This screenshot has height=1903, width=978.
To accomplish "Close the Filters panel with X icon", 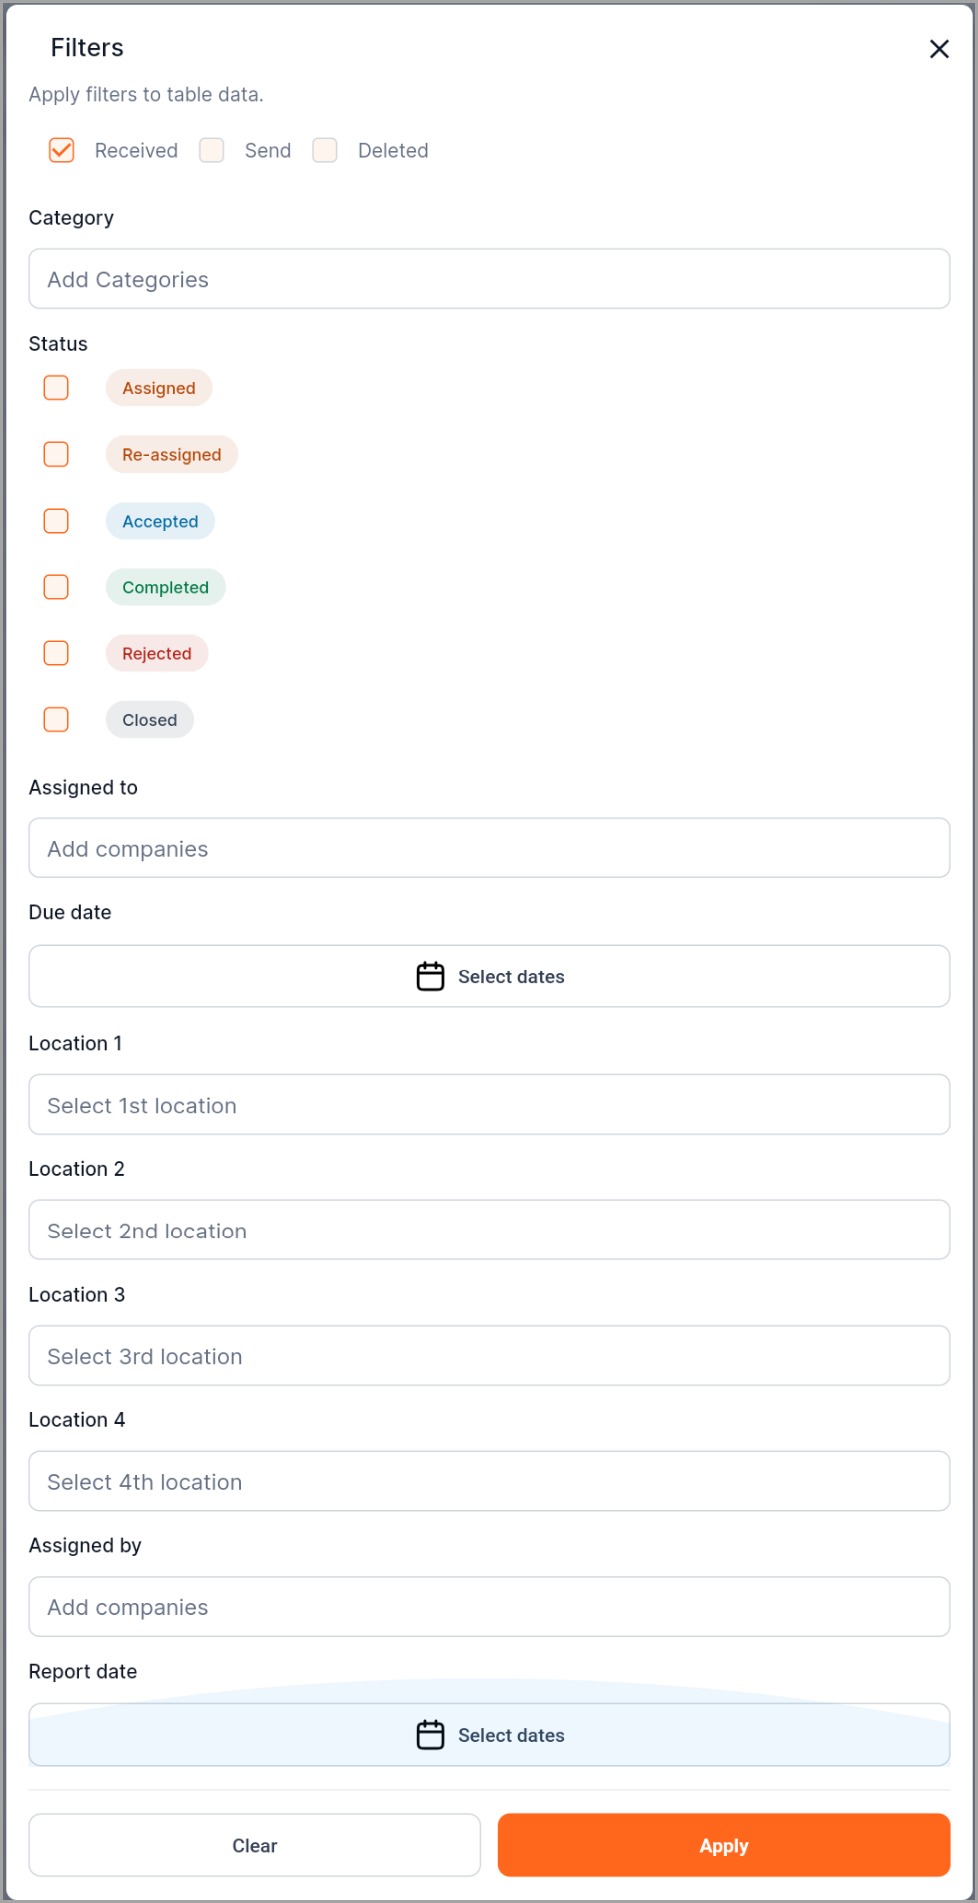I will click(938, 49).
